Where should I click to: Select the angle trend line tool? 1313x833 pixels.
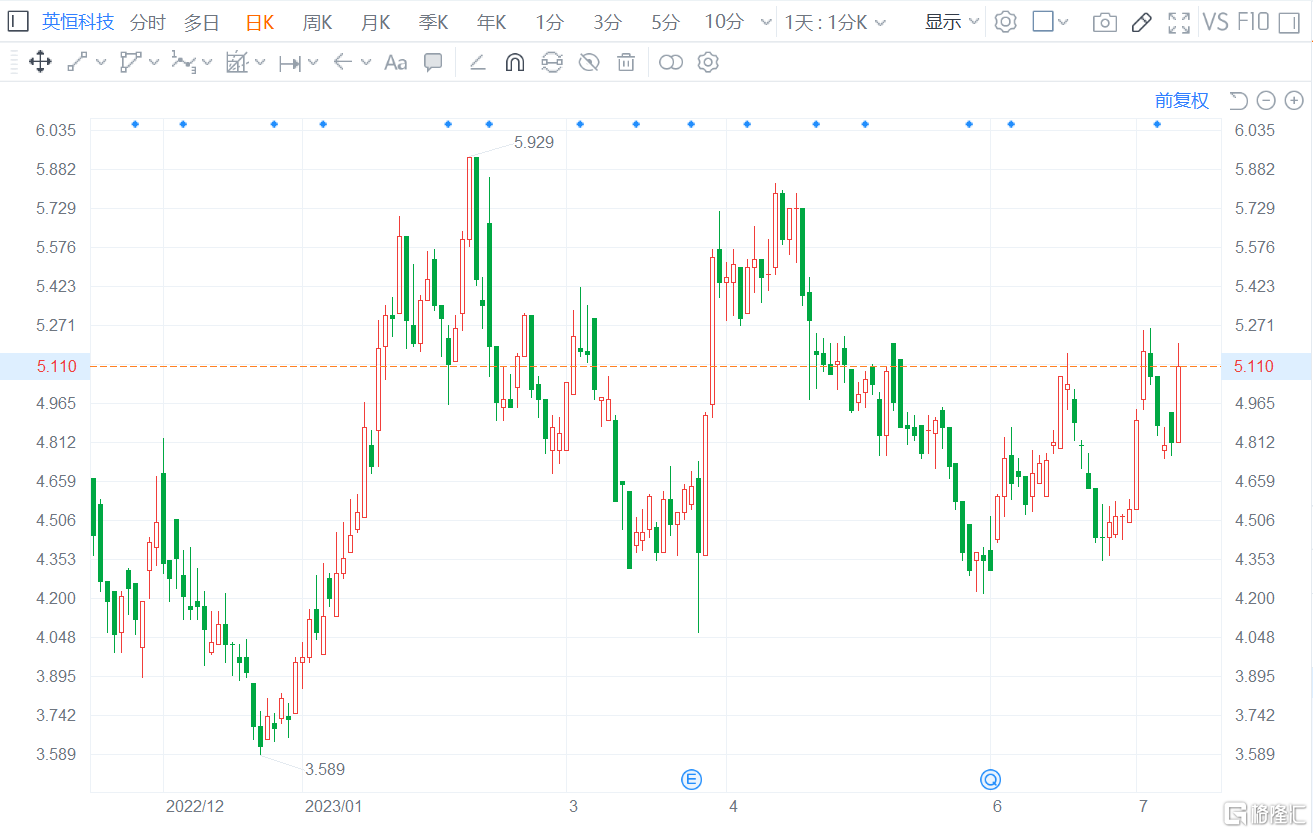coord(478,62)
